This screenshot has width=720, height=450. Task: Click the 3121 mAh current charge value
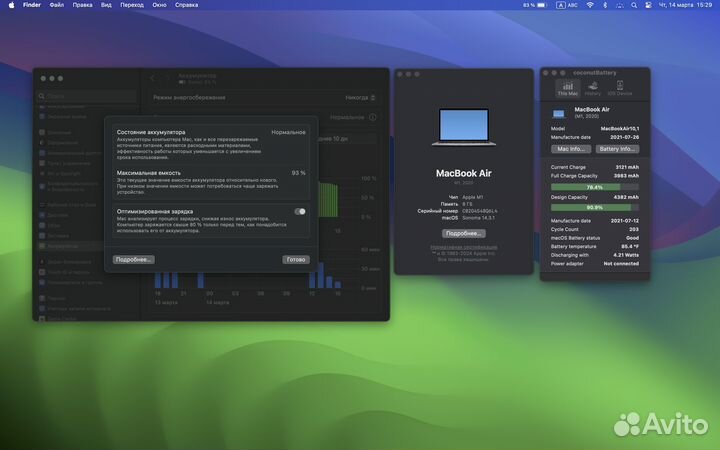(x=627, y=167)
